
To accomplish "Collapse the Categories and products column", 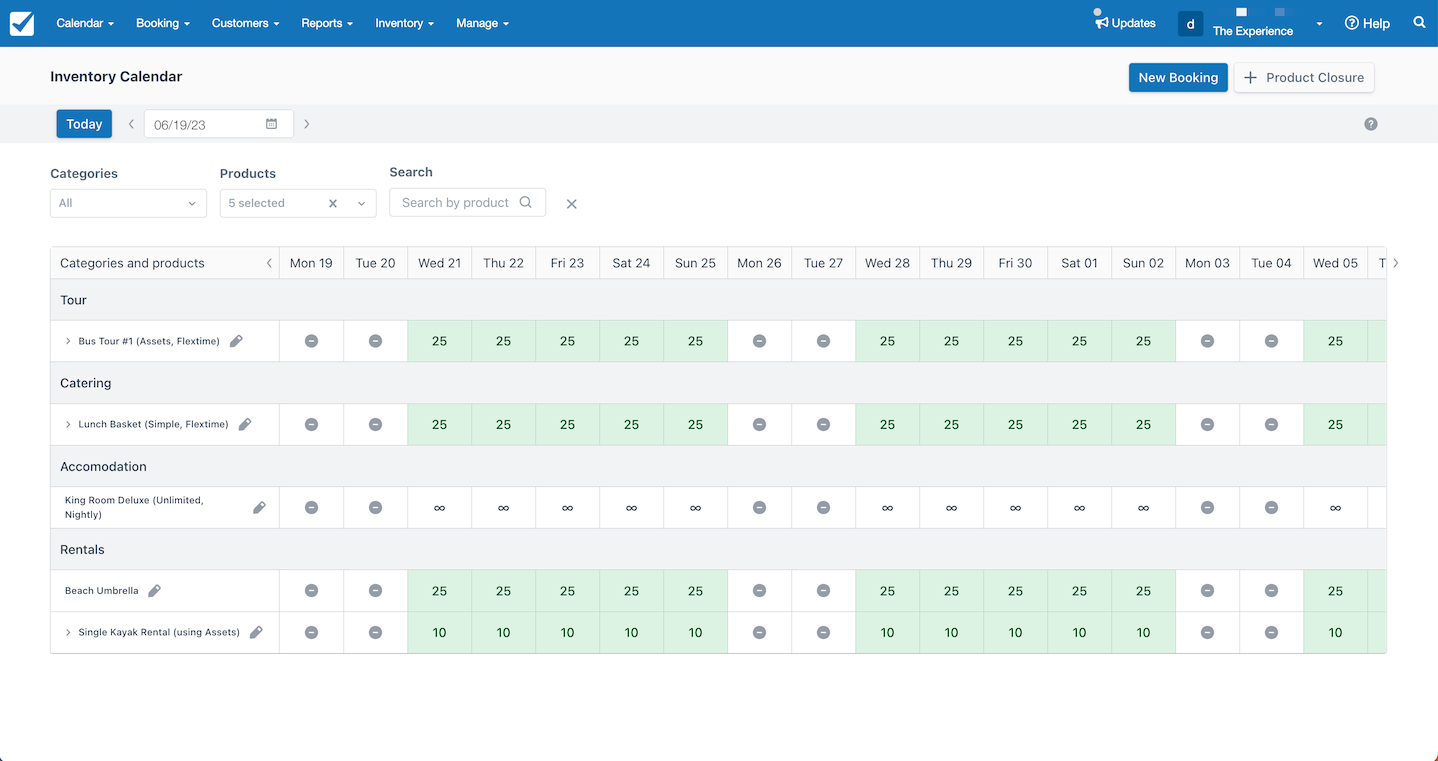I will 268,263.
